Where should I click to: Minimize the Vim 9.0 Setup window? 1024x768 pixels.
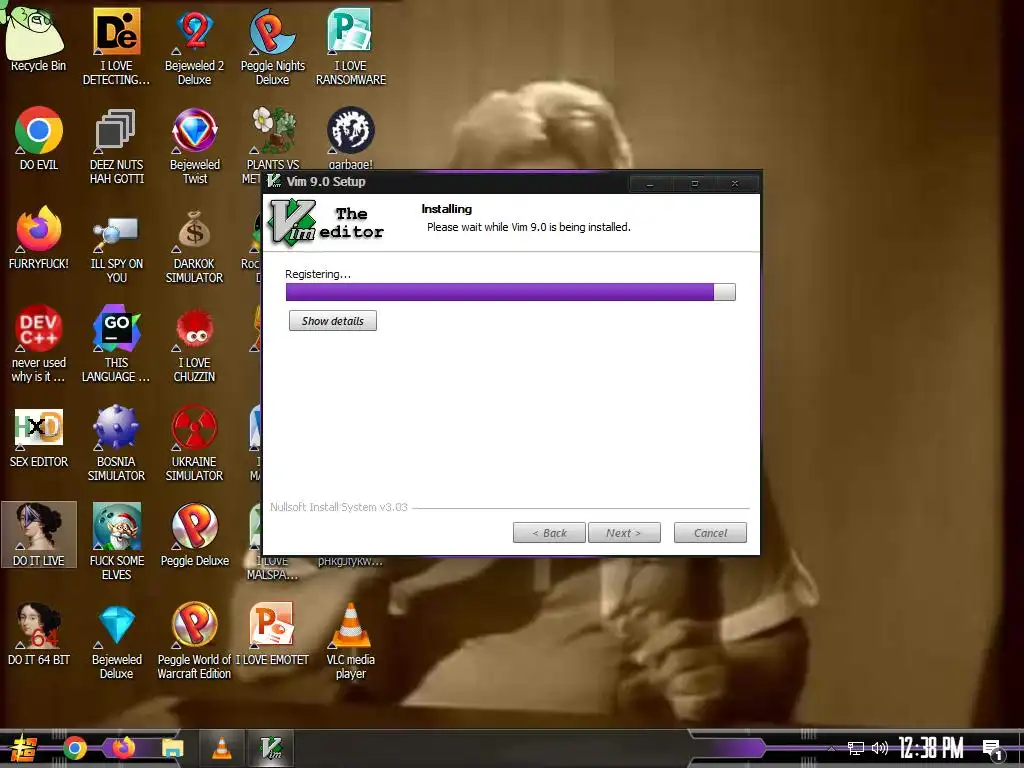(x=650, y=184)
